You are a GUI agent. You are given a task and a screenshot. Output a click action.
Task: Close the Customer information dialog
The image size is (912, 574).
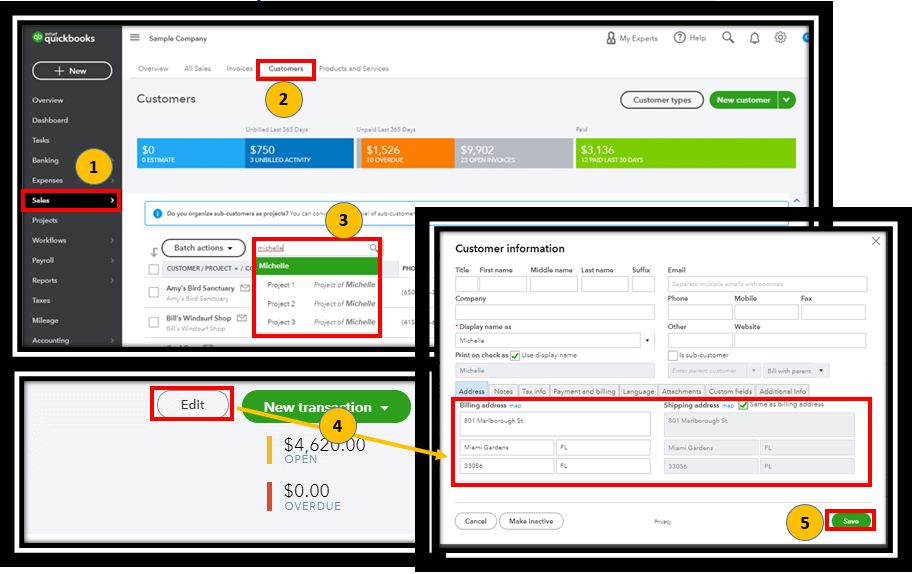click(876, 241)
